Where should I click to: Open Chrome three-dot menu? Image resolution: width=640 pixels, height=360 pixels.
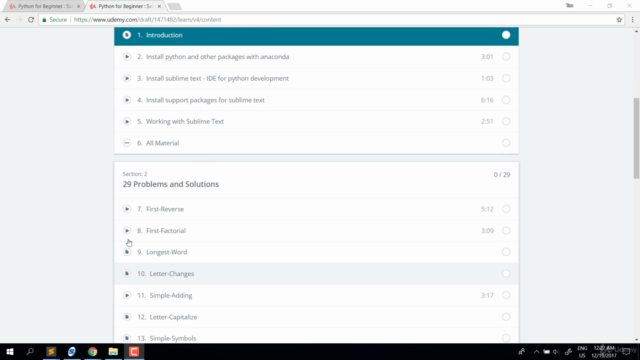pos(633,20)
